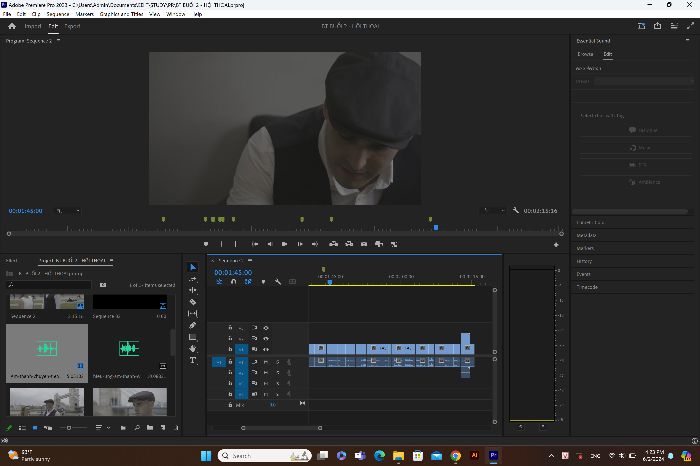
Task: Open the Quick Export icon
Action: (658, 26)
